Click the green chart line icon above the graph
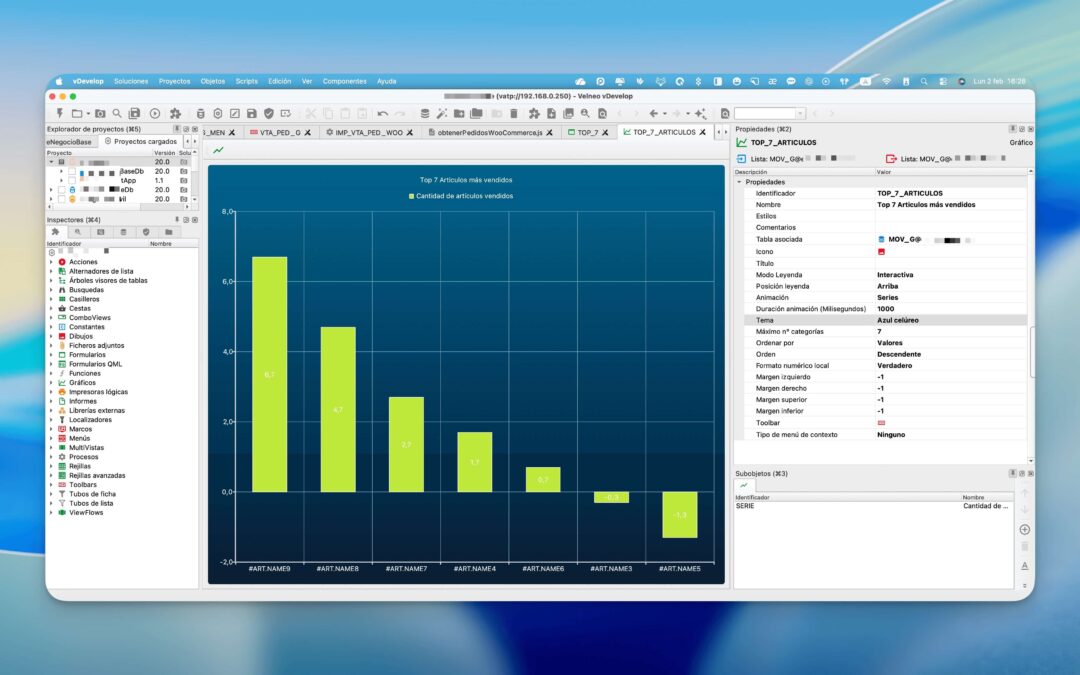This screenshot has width=1080, height=675. pos(218,150)
